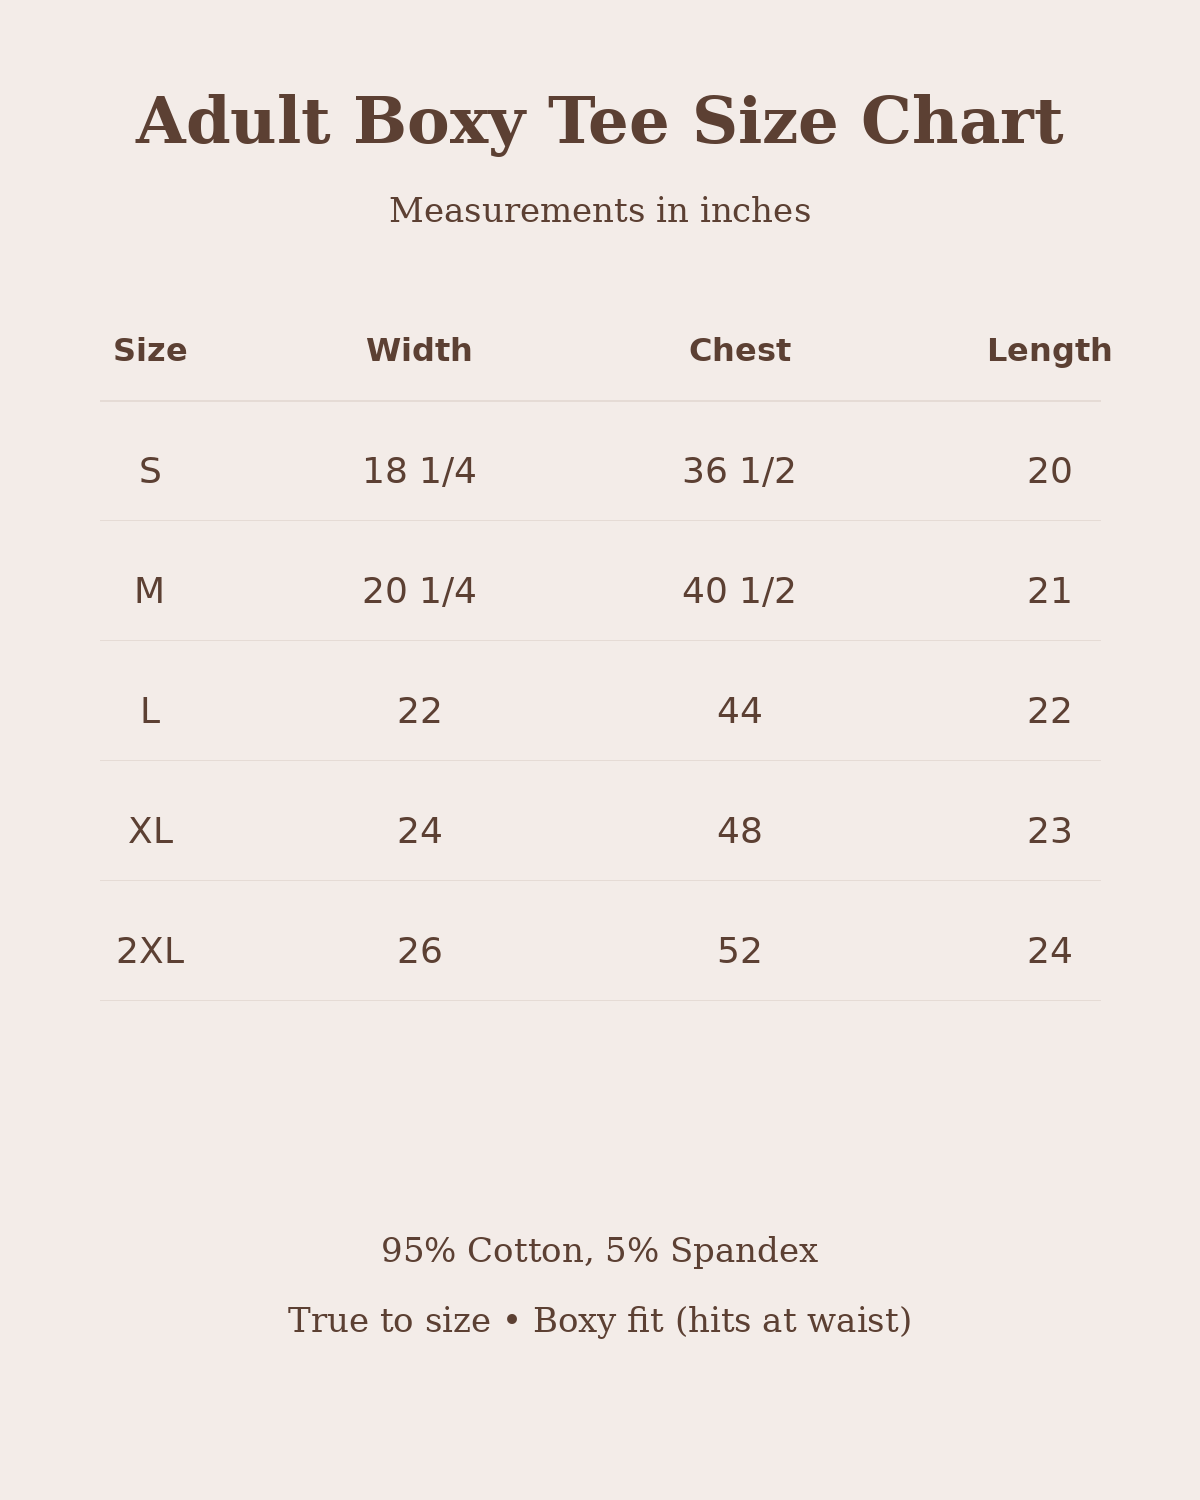Screen dimensions: 1200x1500
Task: Click the True to size fit note
Action: pos(600,1321)
